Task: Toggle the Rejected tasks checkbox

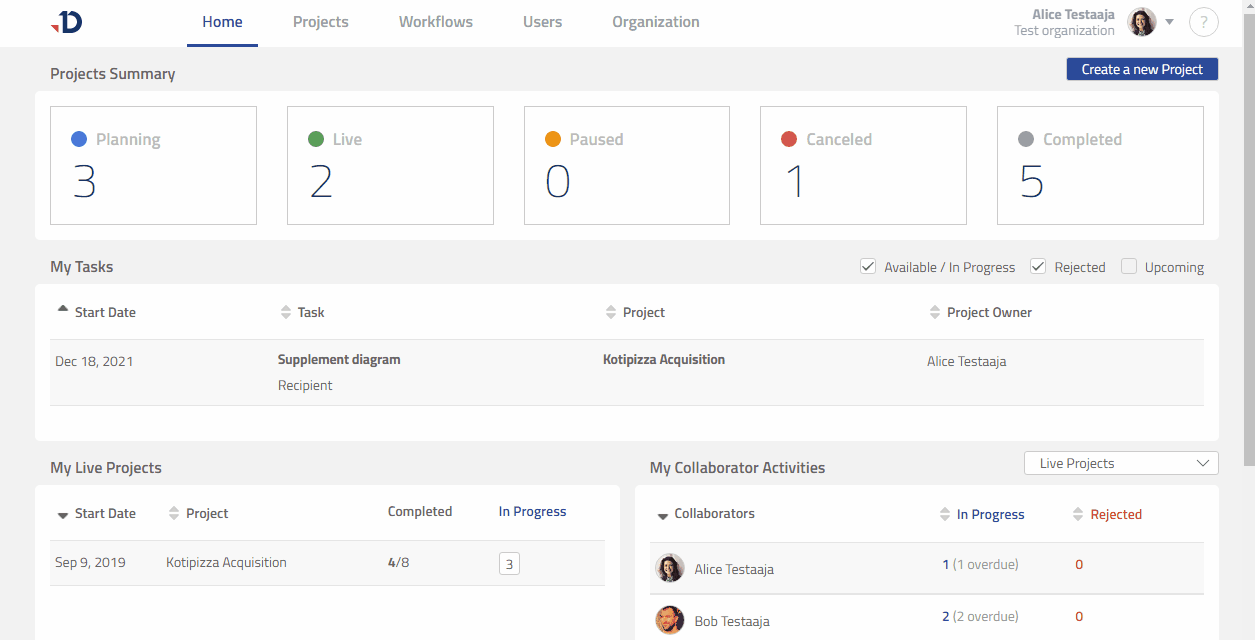Action: [x=1038, y=267]
